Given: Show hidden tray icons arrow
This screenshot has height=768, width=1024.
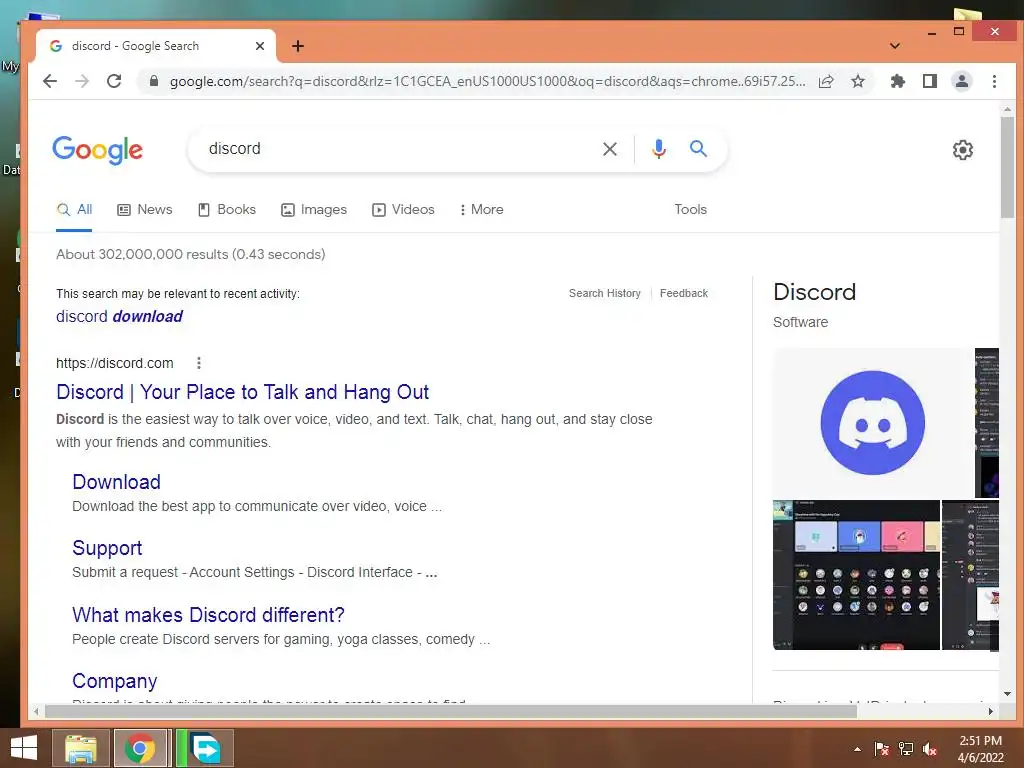Looking at the screenshot, I should pyautogui.click(x=857, y=749).
